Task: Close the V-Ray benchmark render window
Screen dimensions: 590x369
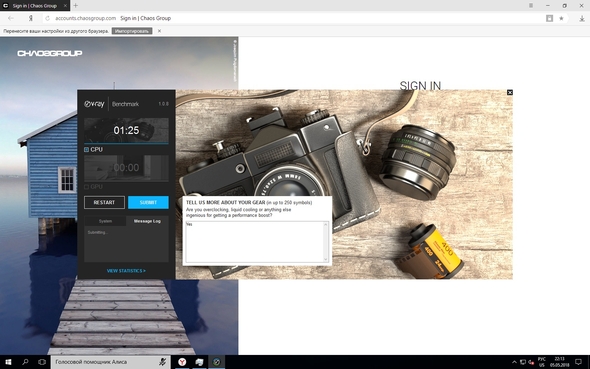Action: click(x=510, y=93)
